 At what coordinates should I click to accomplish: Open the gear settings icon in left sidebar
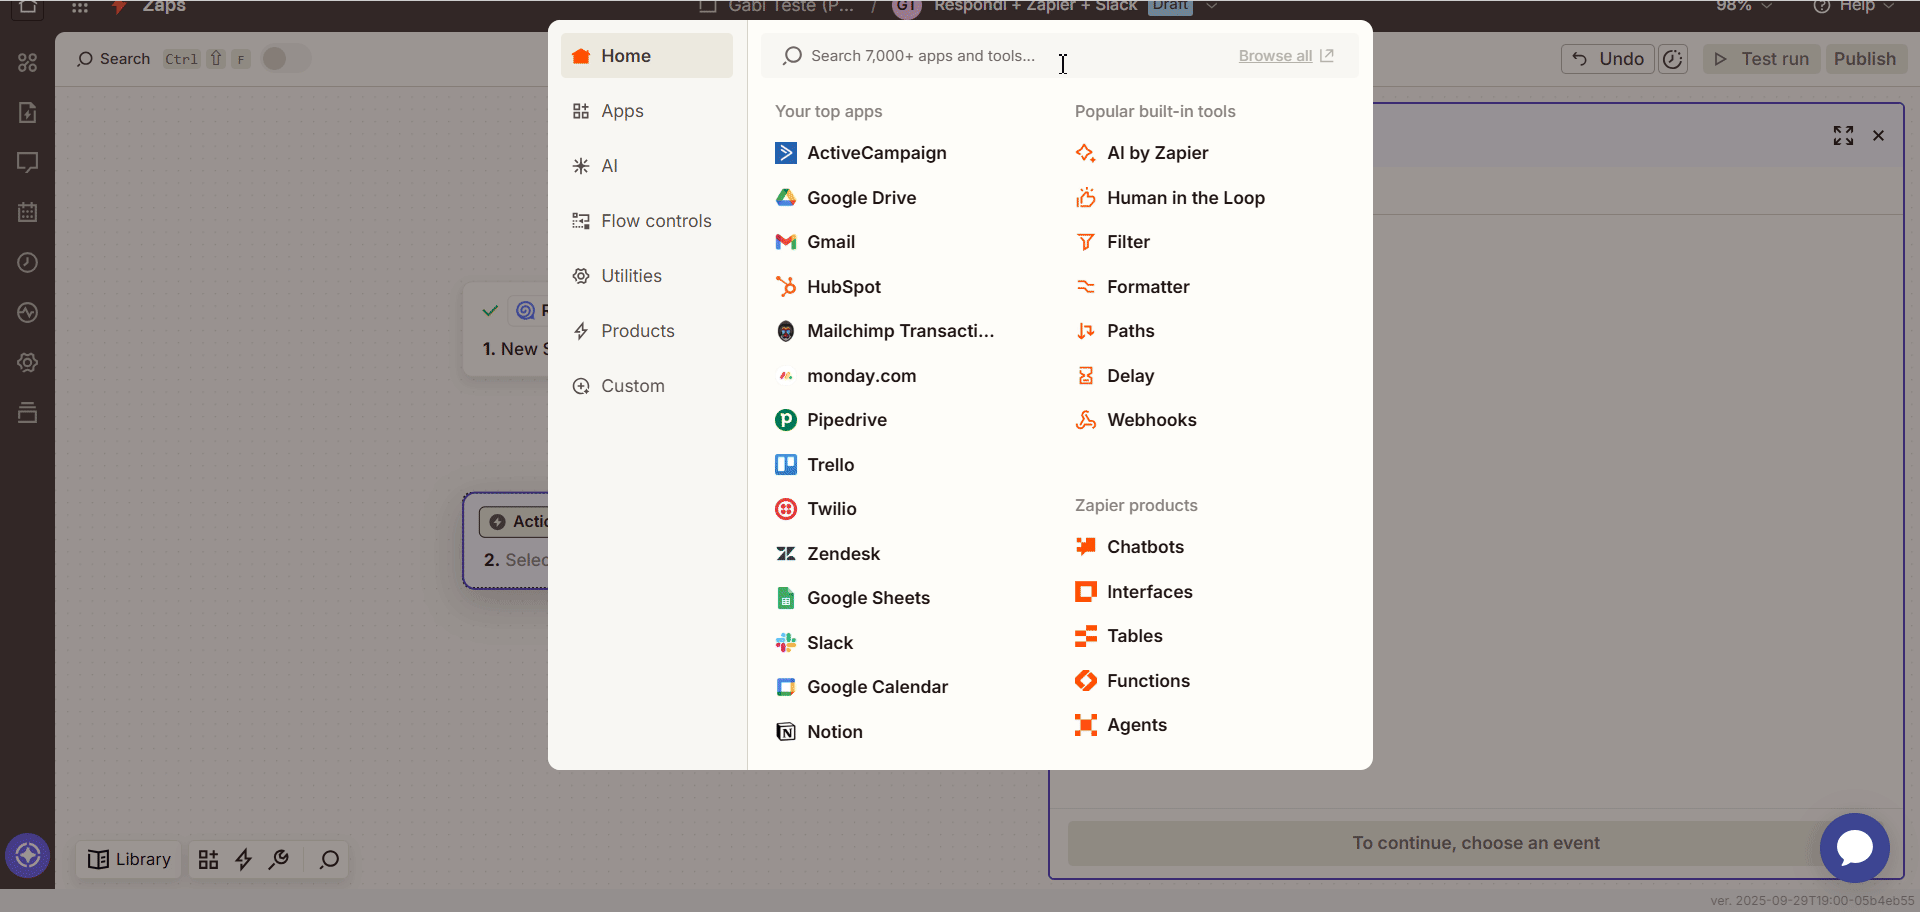pyautogui.click(x=28, y=363)
